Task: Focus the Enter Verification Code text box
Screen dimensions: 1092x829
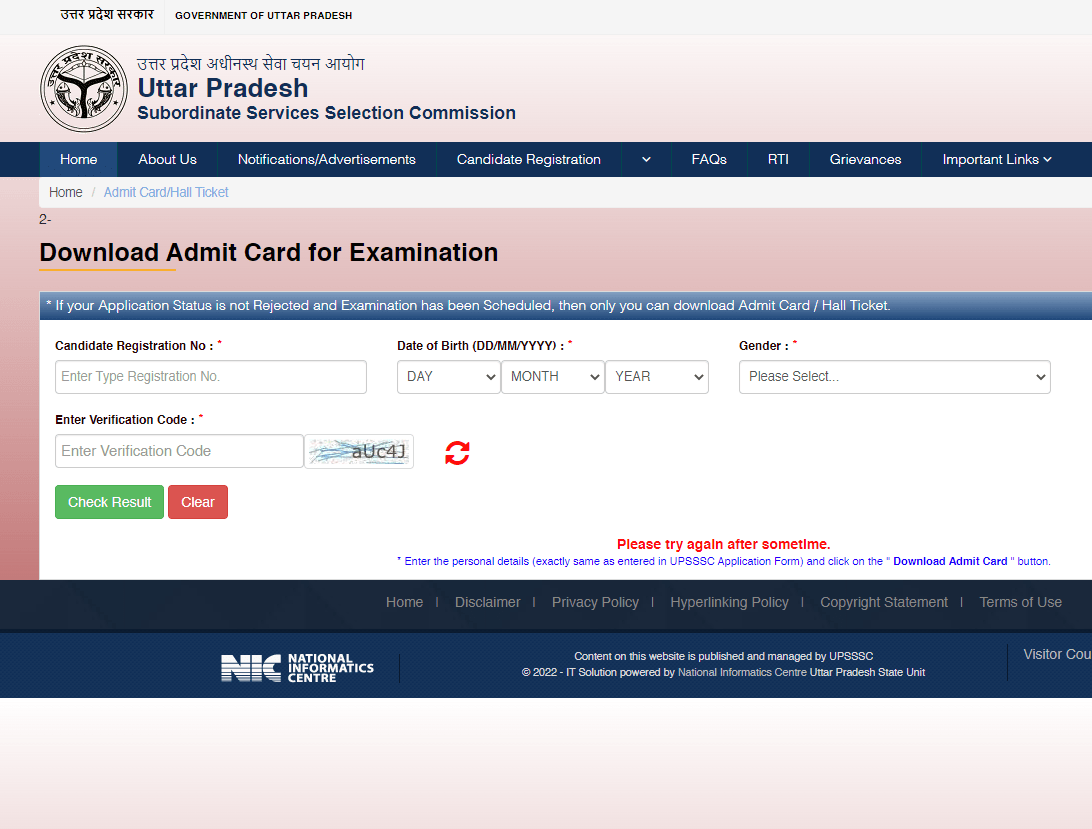Action: pos(179,451)
